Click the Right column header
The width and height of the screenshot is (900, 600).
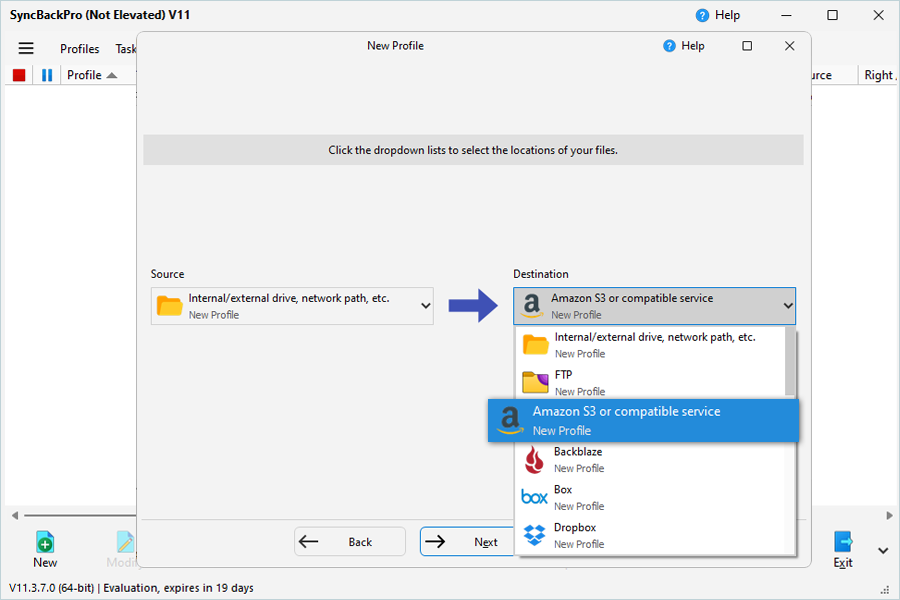pyautogui.click(x=878, y=75)
